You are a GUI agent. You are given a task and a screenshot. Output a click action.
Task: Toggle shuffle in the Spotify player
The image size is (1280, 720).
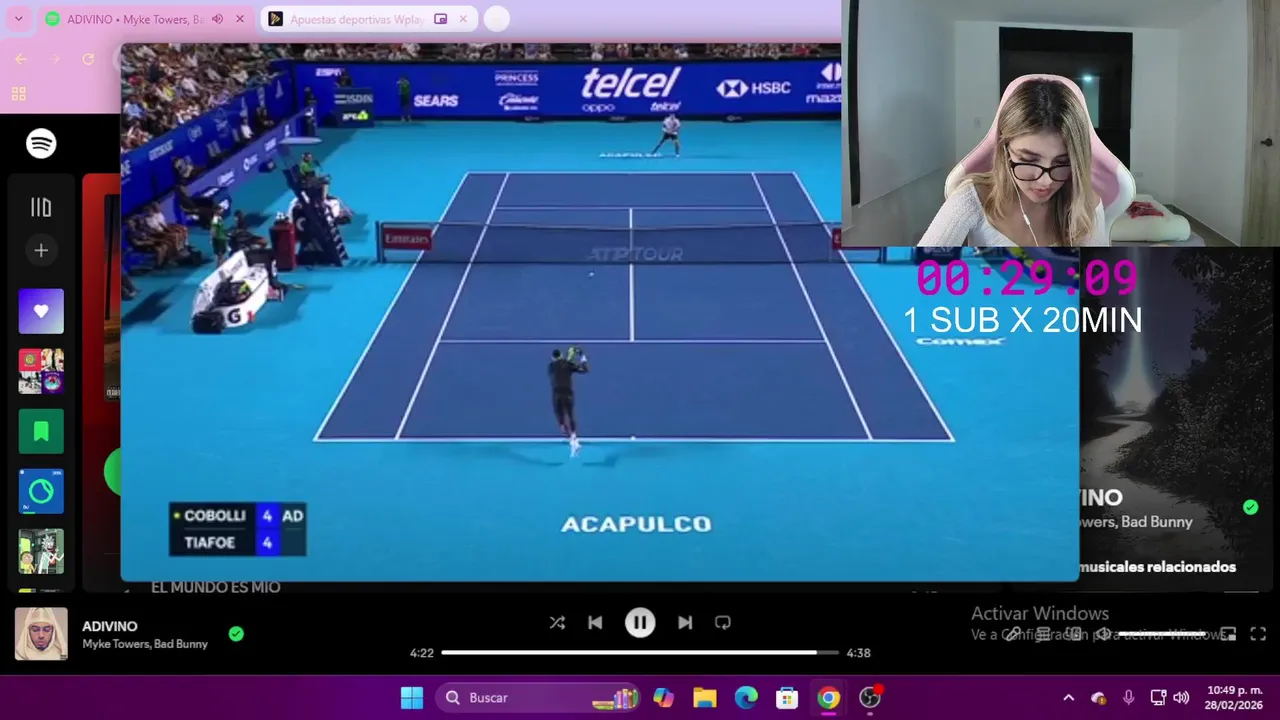[557, 622]
